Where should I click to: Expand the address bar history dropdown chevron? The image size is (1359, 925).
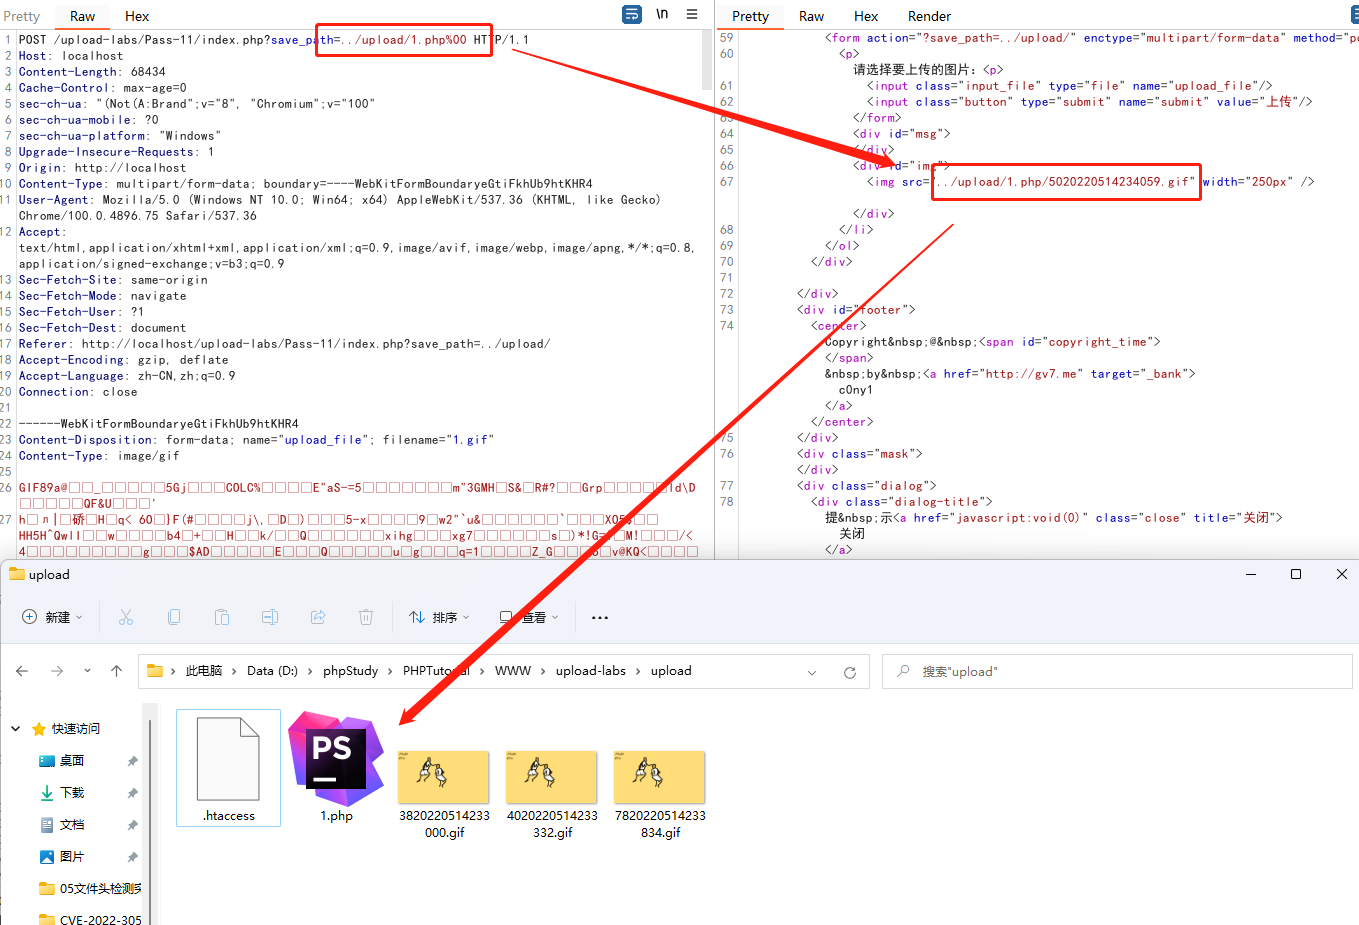coord(812,672)
